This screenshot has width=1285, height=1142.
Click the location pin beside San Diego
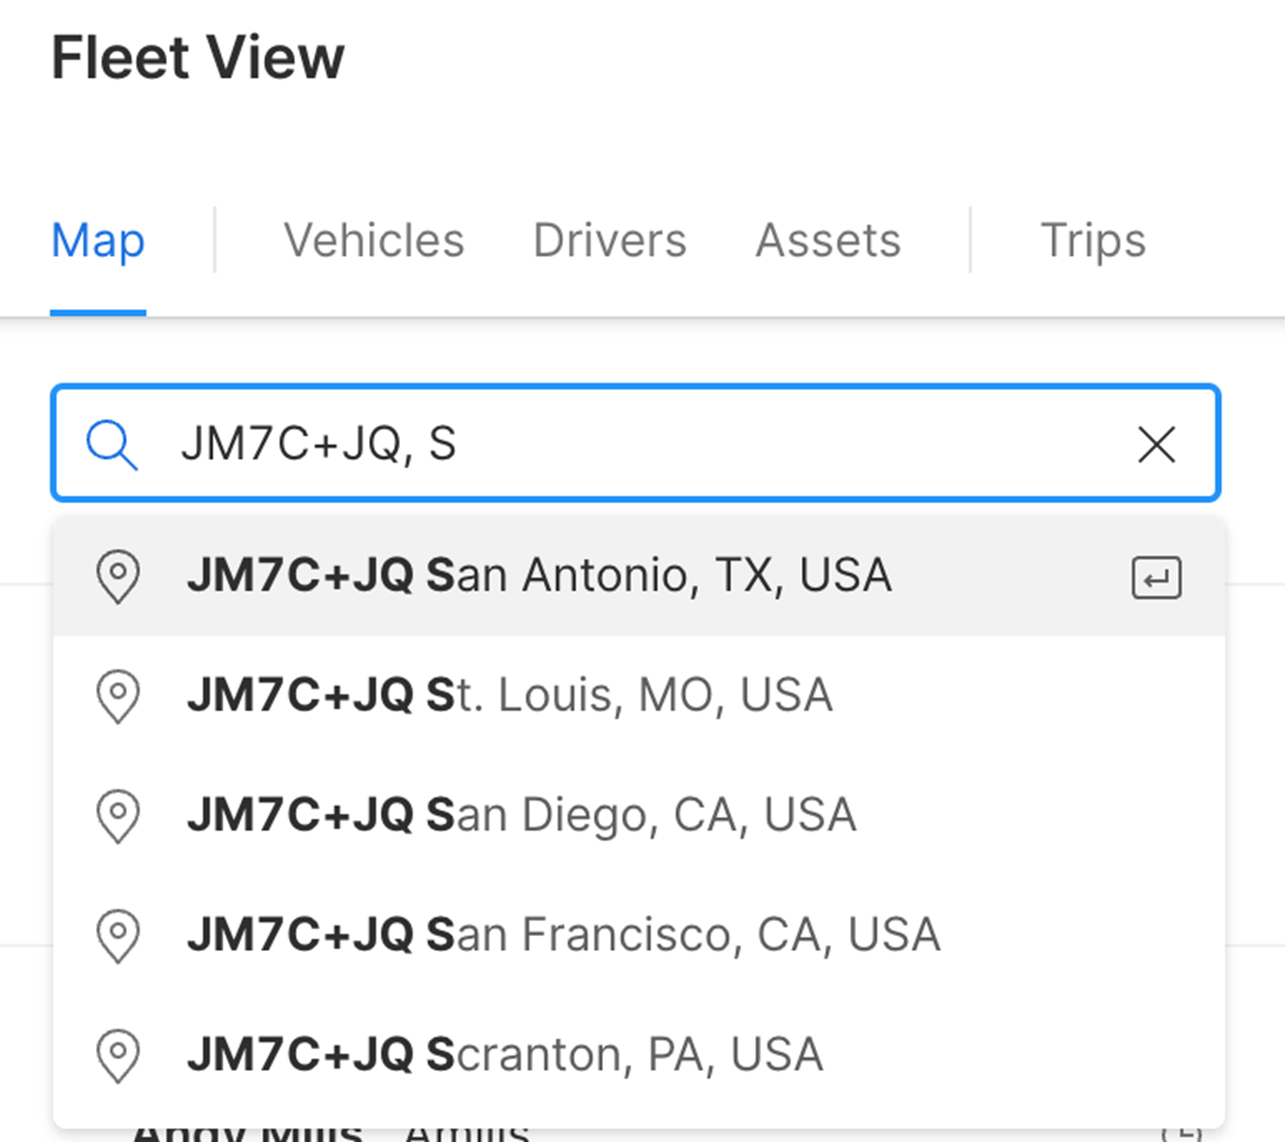[118, 816]
